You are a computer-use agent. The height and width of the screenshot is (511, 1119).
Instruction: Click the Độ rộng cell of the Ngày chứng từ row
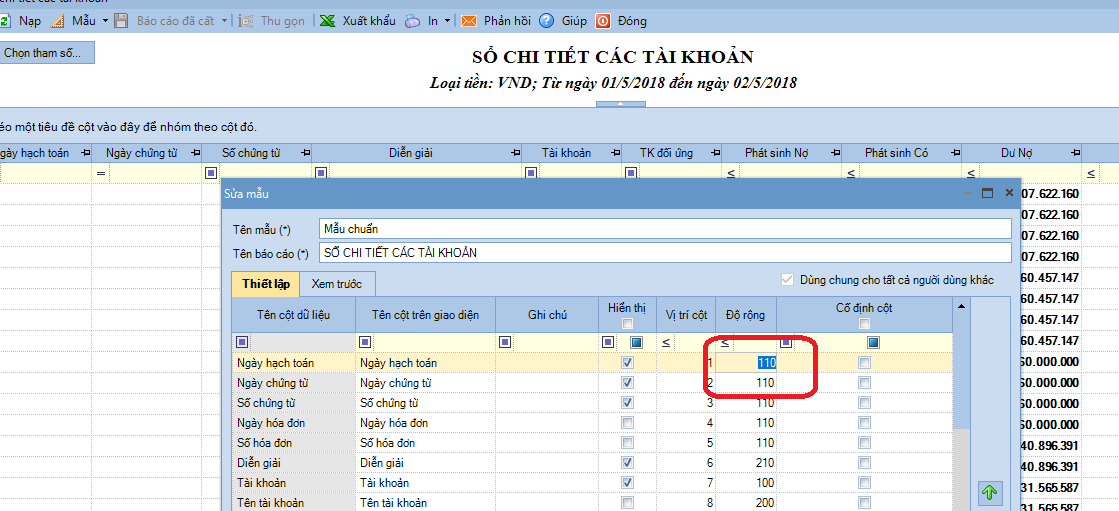[x=746, y=383]
